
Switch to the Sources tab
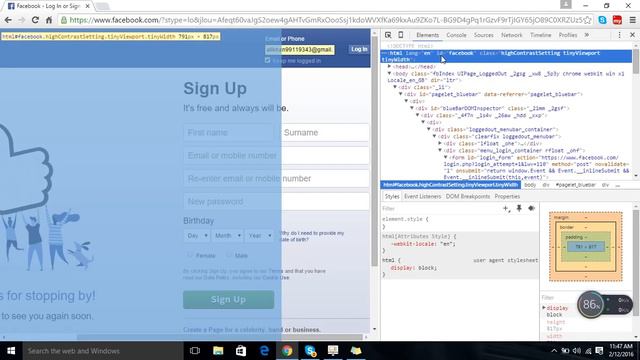(484, 35)
